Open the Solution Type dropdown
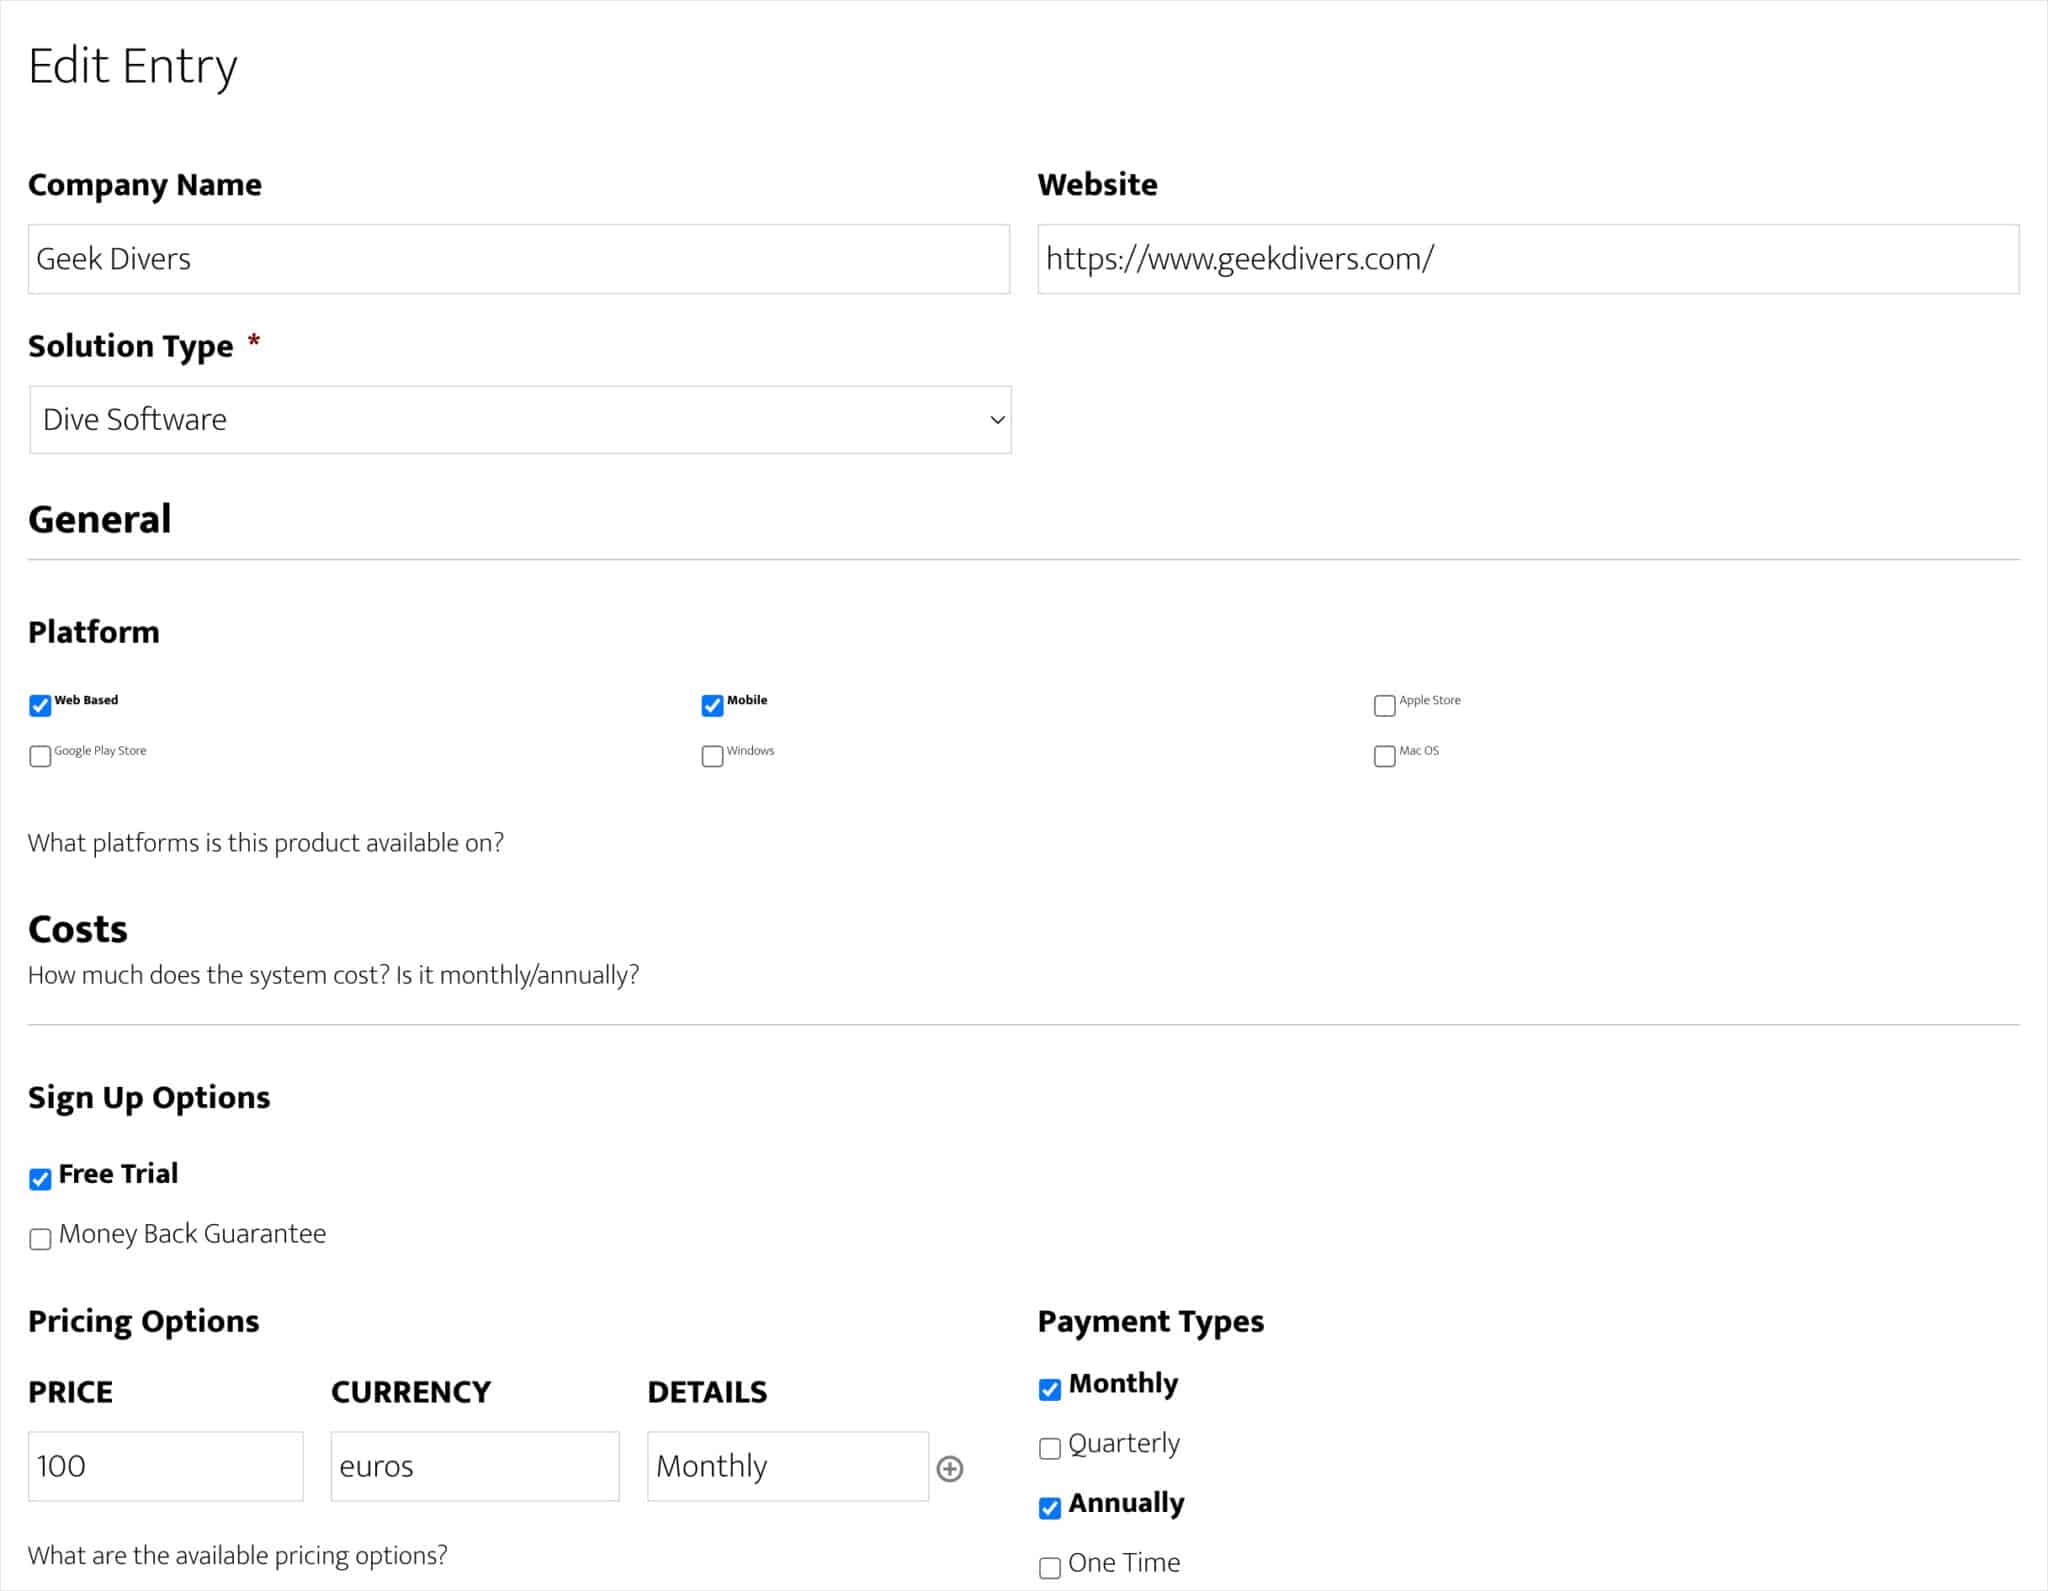The height and width of the screenshot is (1591, 2048). [519, 419]
